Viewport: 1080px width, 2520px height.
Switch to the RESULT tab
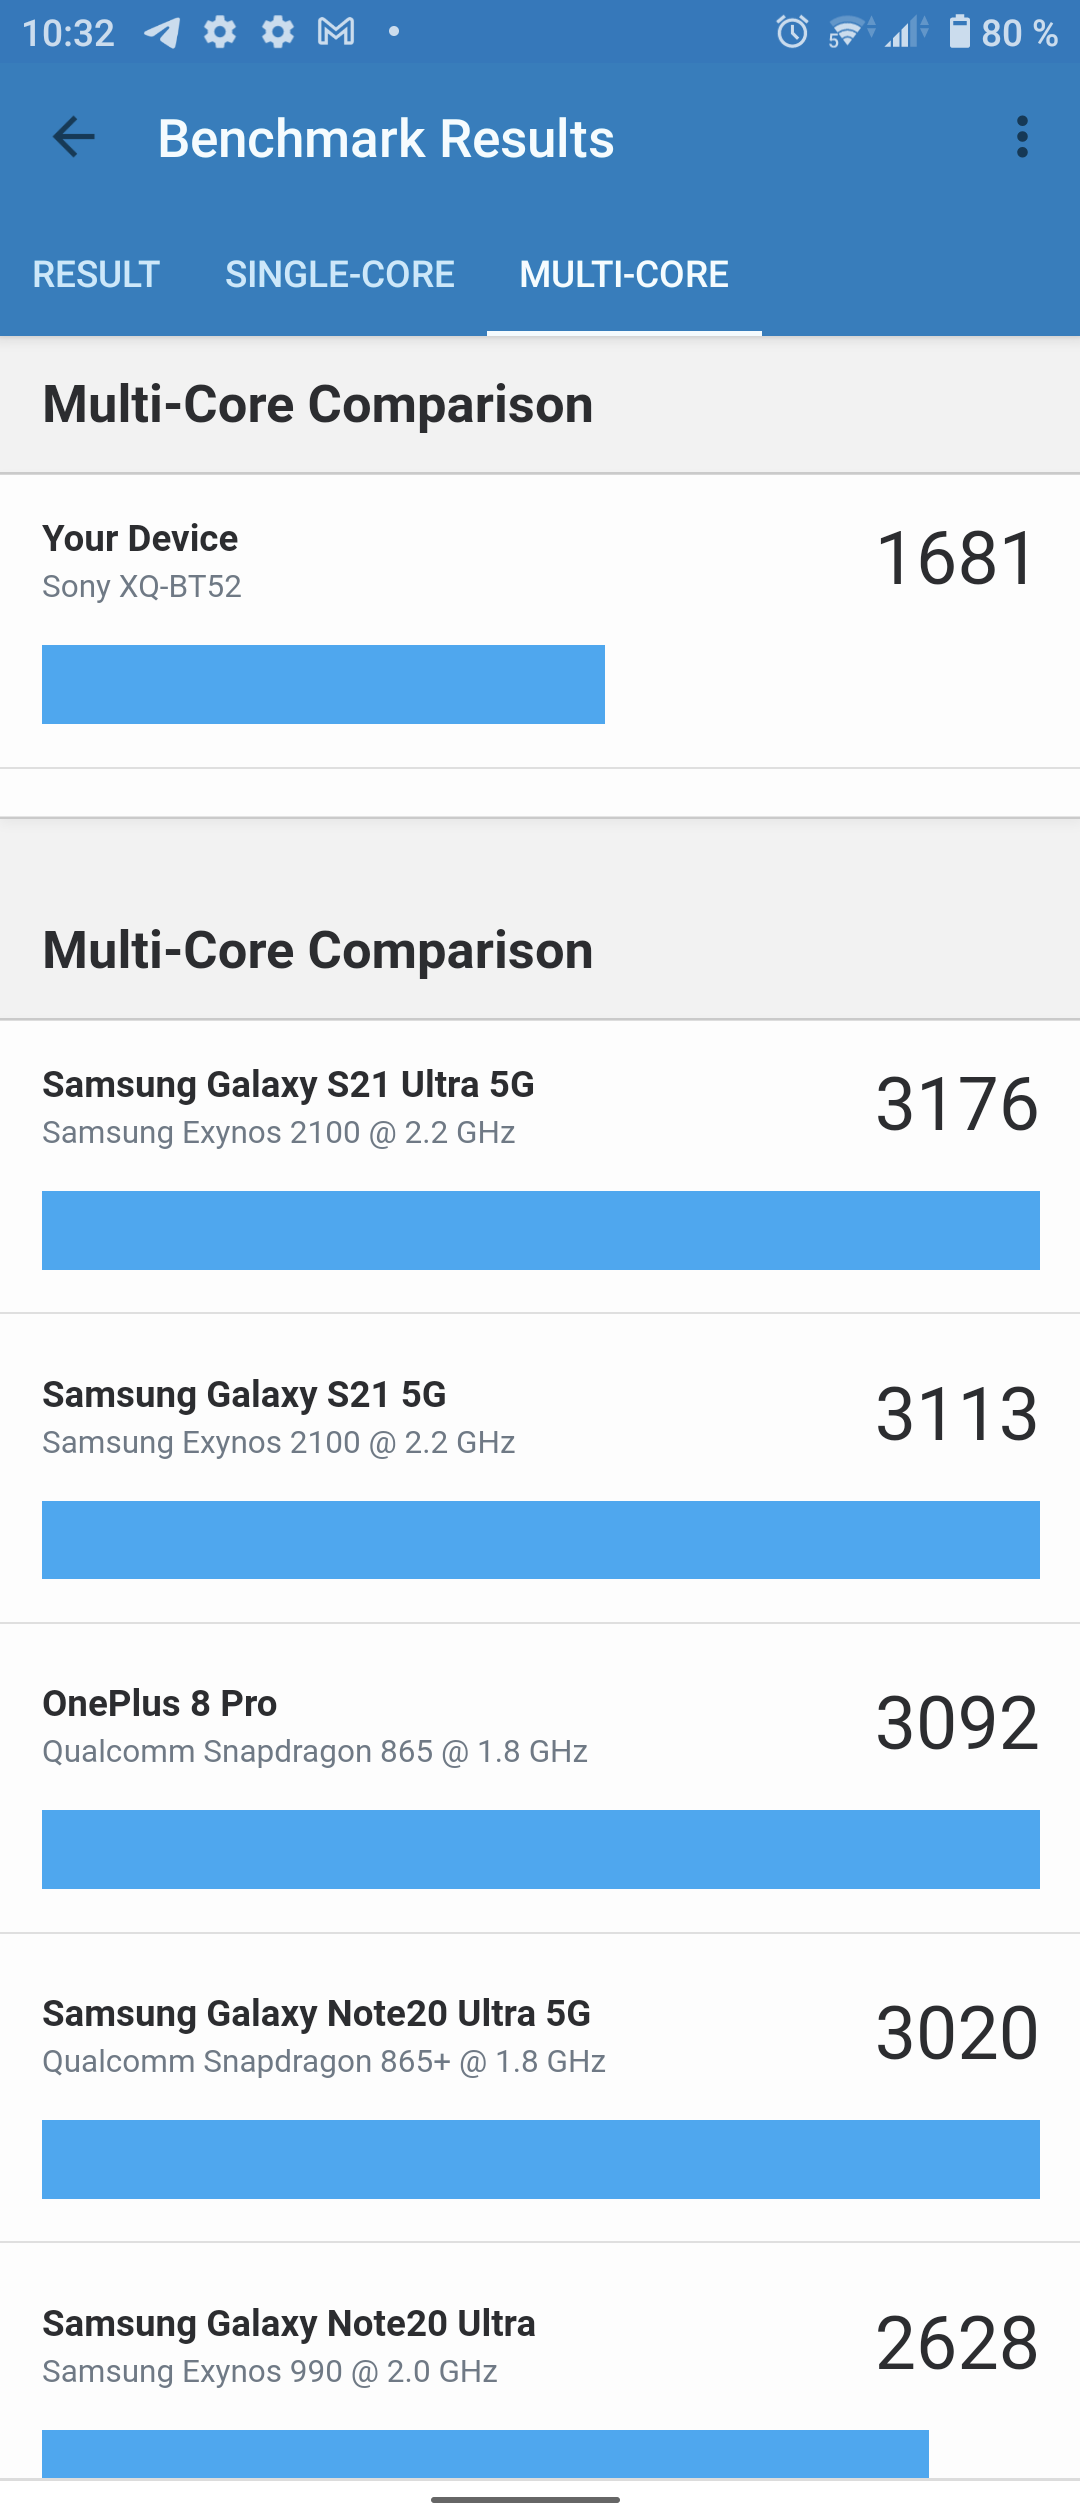pos(96,274)
